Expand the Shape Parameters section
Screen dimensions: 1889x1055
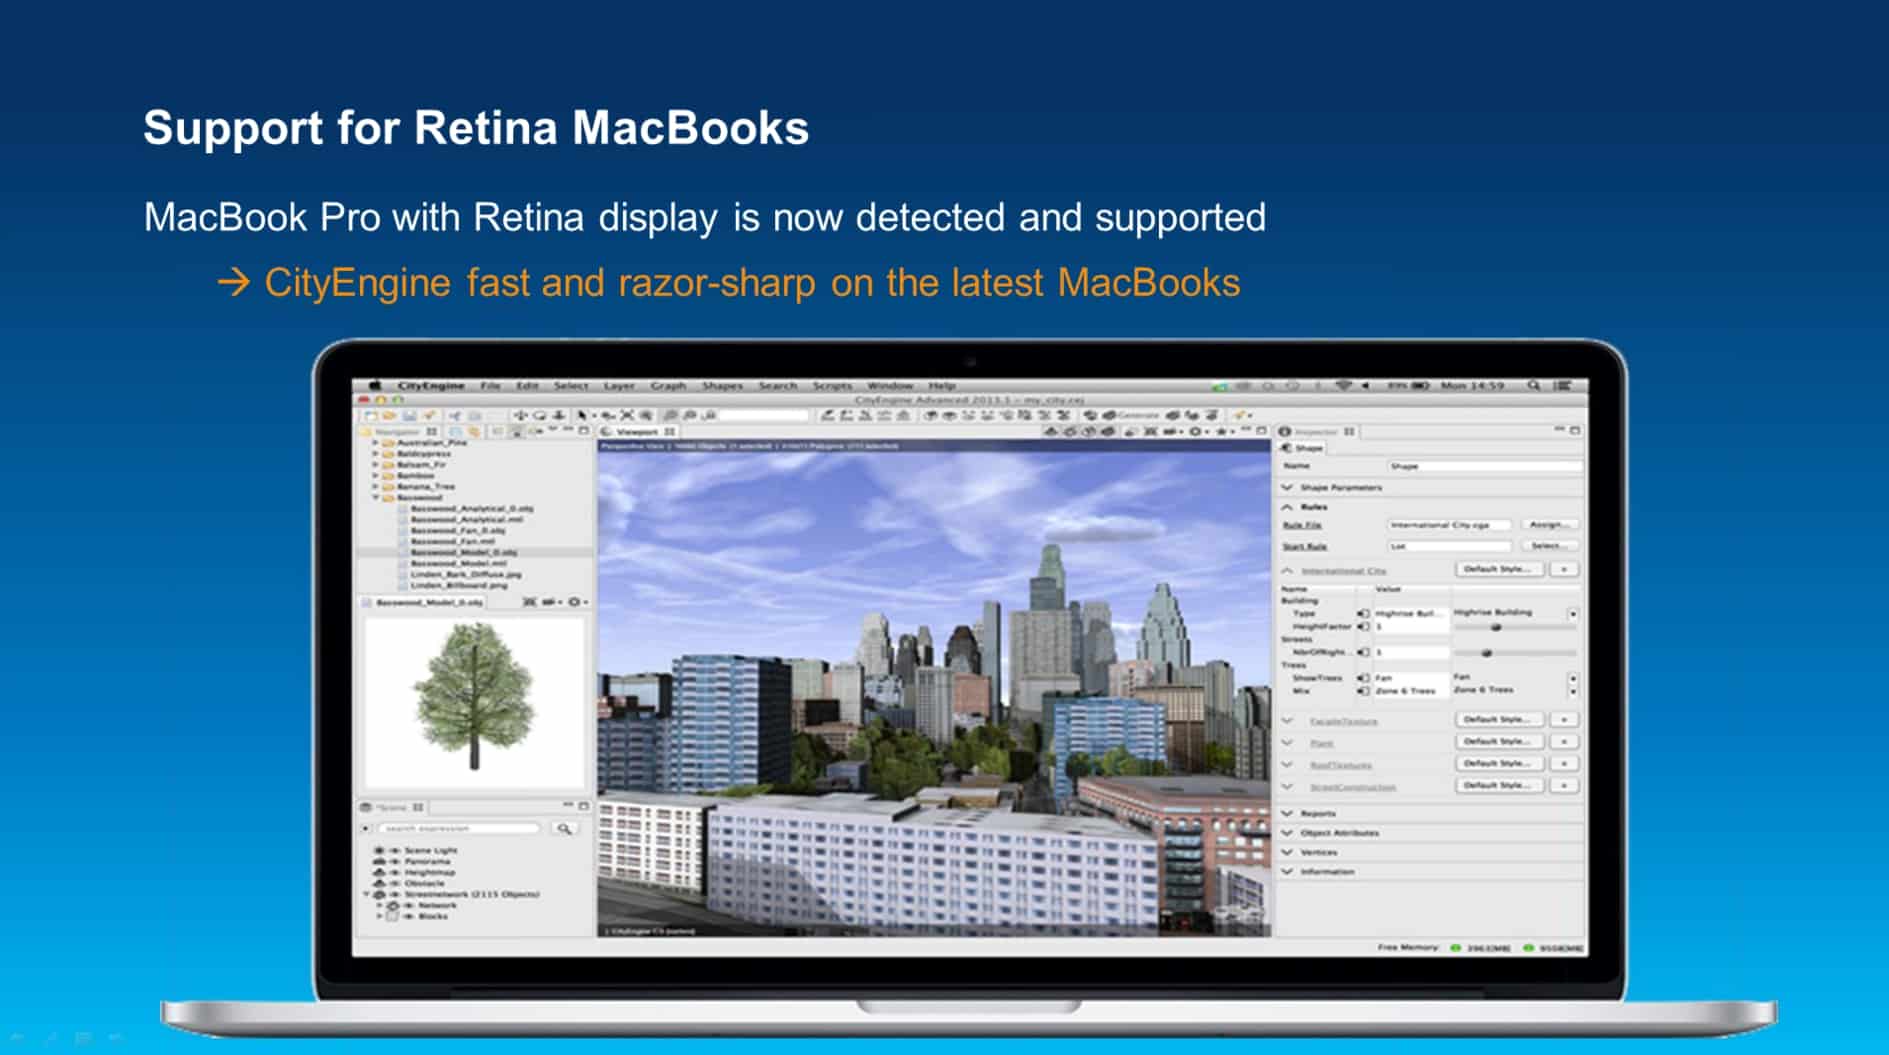pos(1288,487)
